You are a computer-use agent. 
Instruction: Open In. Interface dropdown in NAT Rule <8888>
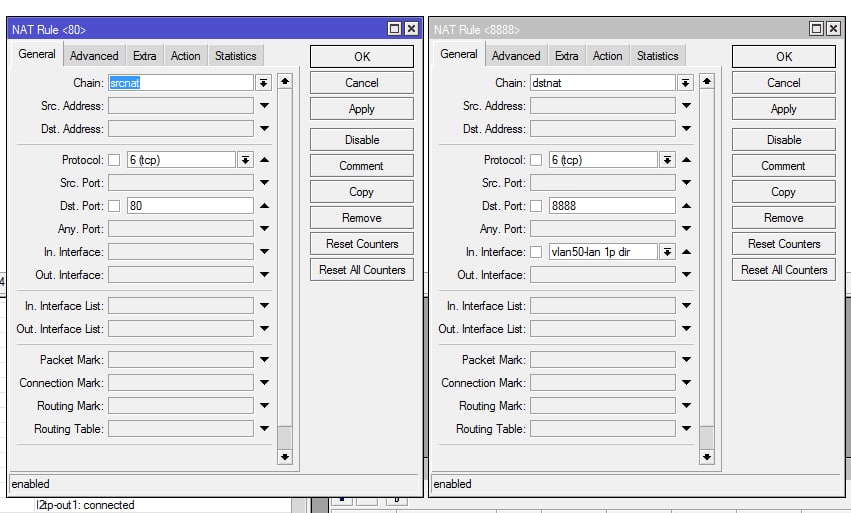pyautogui.click(x=668, y=252)
